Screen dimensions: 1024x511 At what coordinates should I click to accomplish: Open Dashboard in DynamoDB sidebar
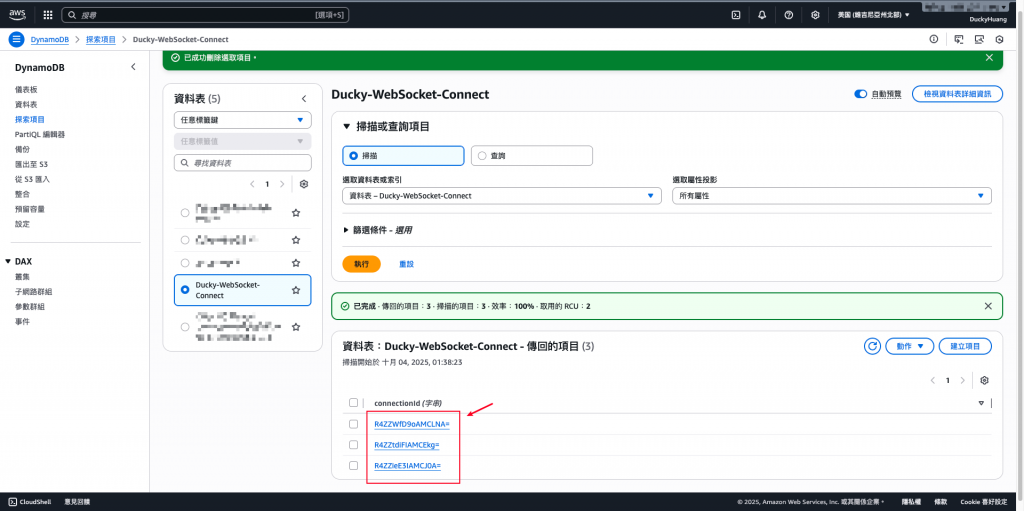point(26,90)
